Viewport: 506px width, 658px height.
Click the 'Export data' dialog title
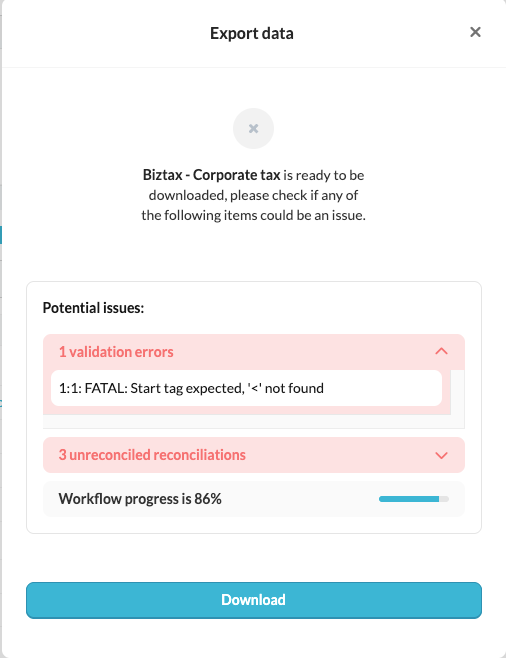252,33
